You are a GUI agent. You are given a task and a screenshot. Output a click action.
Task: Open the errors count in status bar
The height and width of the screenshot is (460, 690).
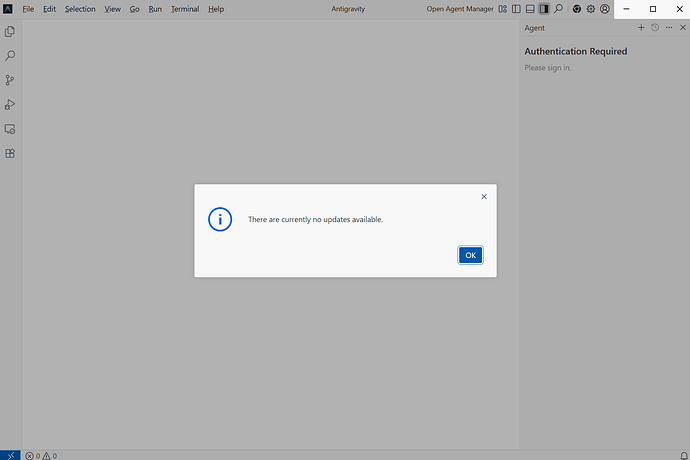click(33, 456)
